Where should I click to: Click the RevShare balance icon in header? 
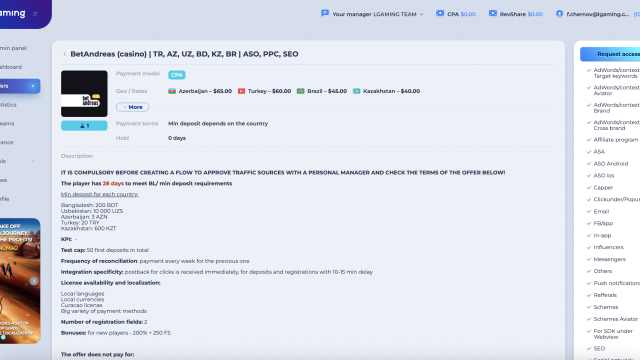point(493,13)
